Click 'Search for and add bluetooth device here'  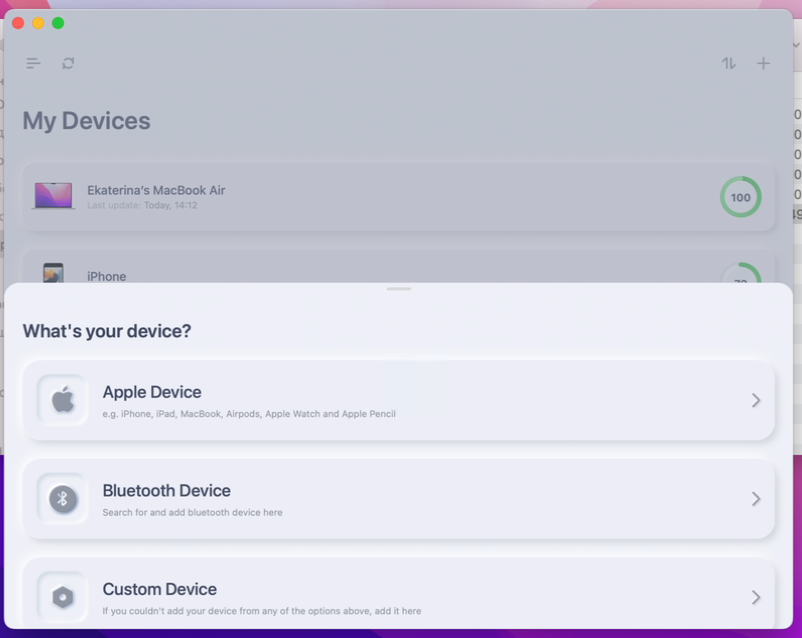[192, 513]
